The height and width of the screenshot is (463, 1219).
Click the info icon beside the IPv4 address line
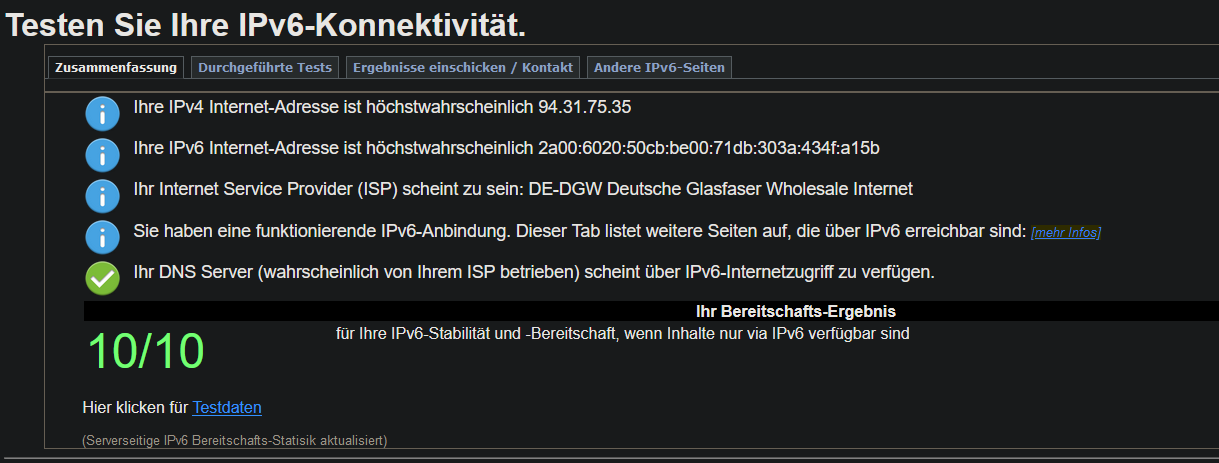102,113
